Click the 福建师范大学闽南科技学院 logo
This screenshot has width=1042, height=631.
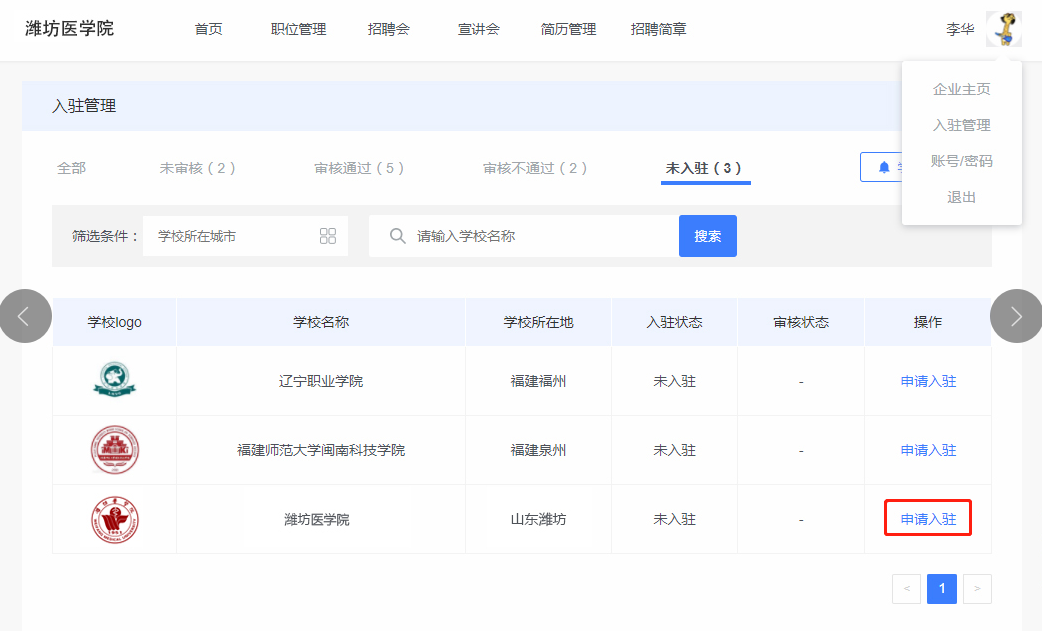tap(115, 450)
